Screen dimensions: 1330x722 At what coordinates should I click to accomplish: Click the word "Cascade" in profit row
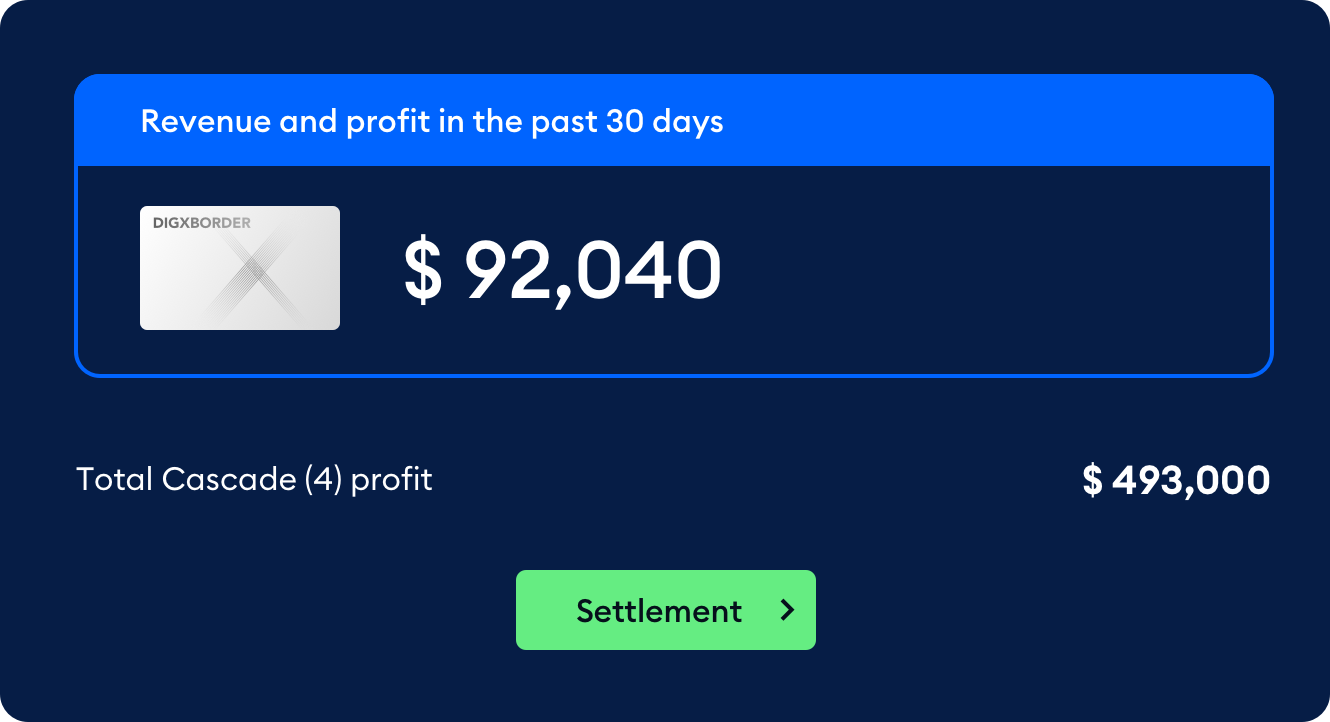(230, 480)
